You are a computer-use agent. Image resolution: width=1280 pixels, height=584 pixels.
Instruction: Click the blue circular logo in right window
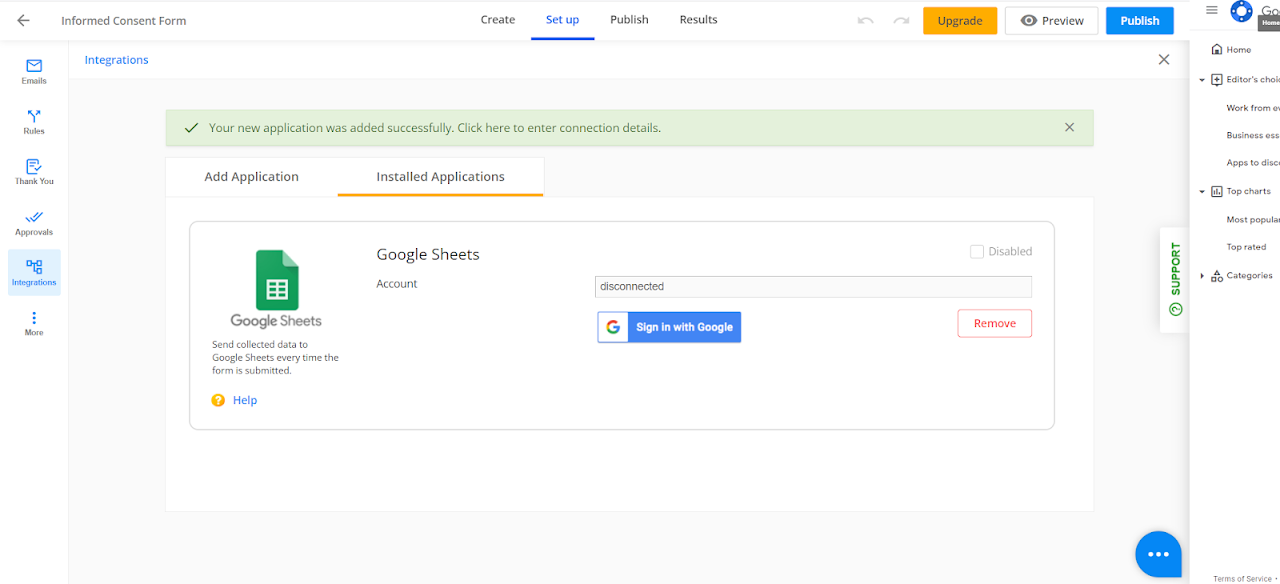(x=1241, y=11)
